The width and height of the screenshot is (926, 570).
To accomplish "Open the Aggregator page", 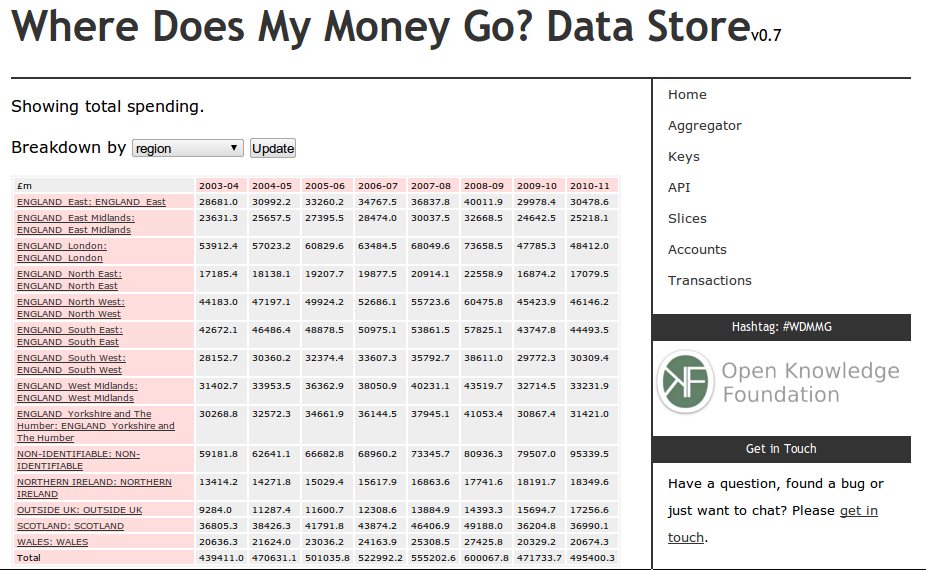I will (x=705, y=126).
